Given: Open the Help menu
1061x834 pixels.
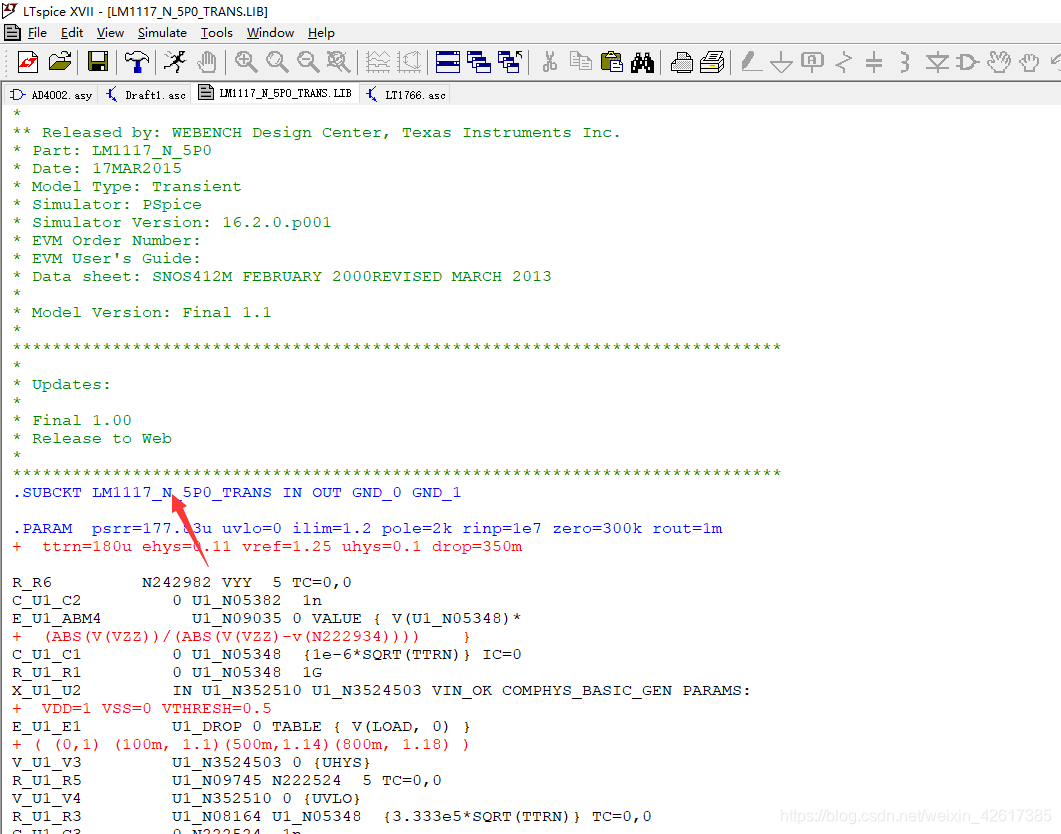Looking at the screenshot, I should (x=321, y=32).
